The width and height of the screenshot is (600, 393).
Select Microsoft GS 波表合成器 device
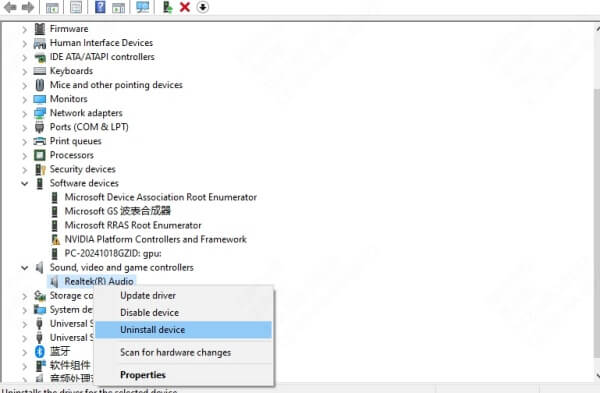[117, 211]
